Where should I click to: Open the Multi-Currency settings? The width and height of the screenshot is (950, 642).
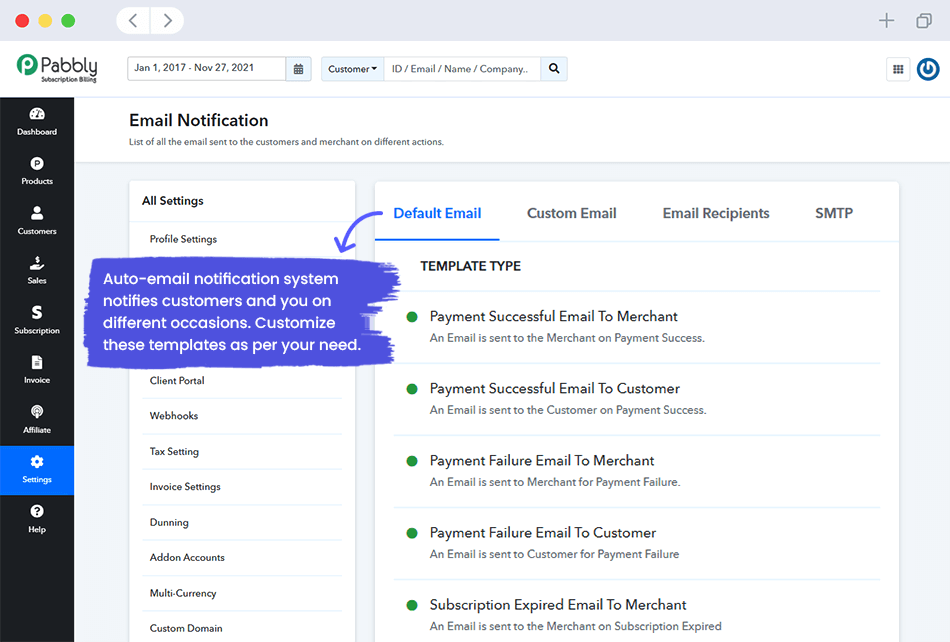(183, 592)
